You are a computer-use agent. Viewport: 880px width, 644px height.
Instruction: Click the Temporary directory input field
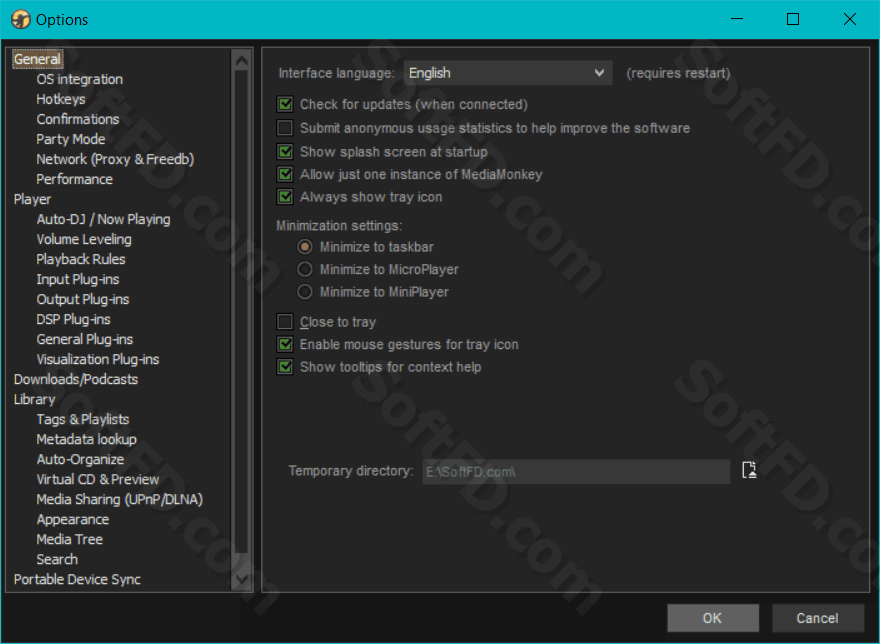(x=576, y=472)
